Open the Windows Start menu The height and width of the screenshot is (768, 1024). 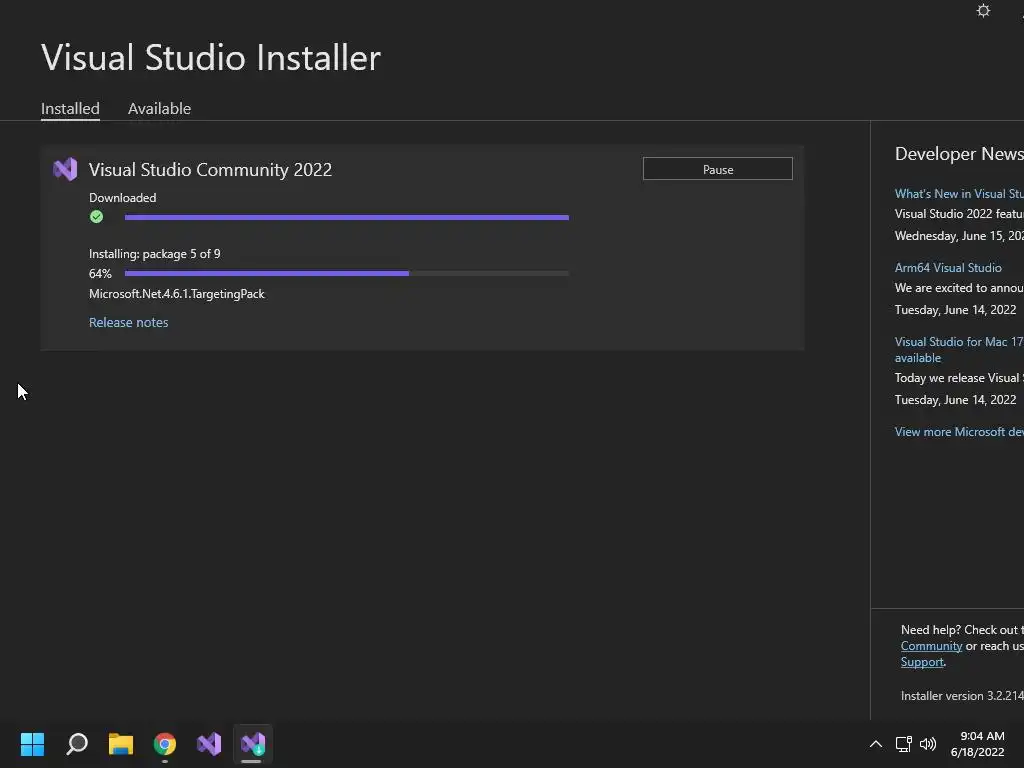[x=32, y=744]
